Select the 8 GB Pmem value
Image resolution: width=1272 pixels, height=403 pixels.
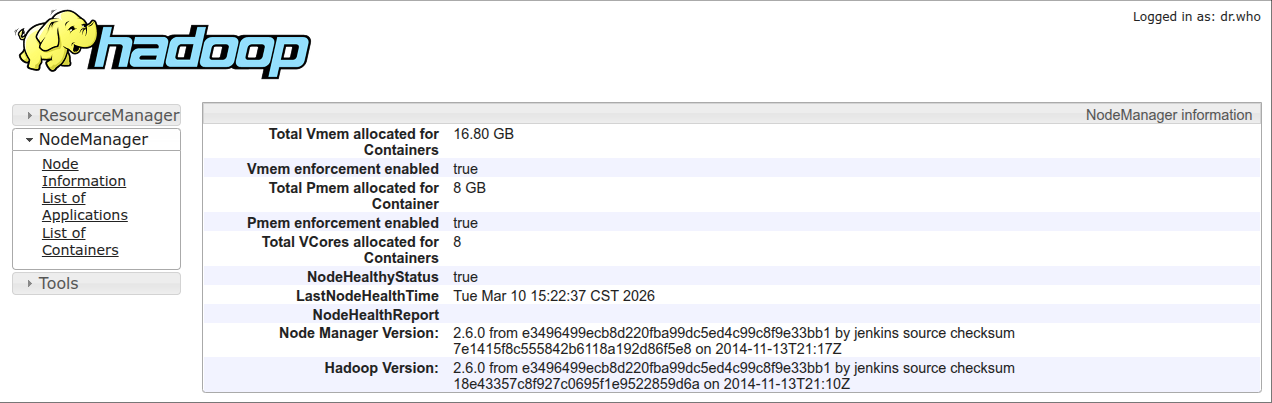pos(470,188)
